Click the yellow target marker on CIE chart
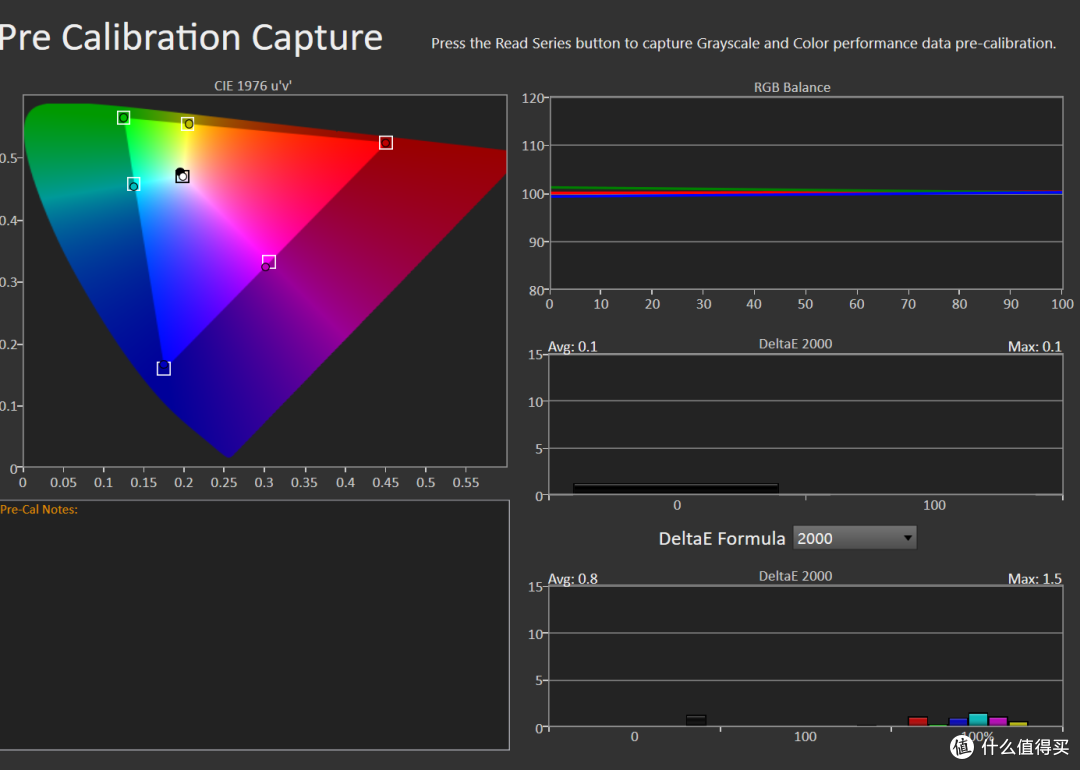Image resolution: width=1080 pixels, height=770 pixels. (187, 123)
